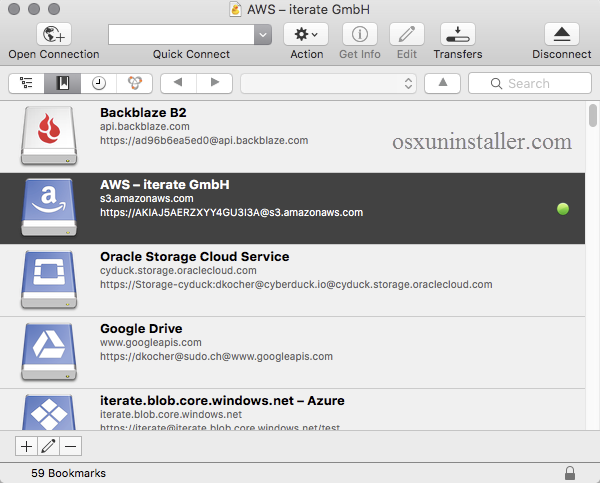
Task: Select the Google Drive bookmark icon
Action: [x=50, y=352]
